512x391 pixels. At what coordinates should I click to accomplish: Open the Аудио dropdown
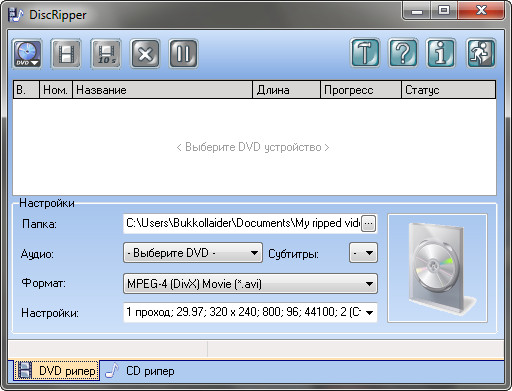tap(193, 253)
